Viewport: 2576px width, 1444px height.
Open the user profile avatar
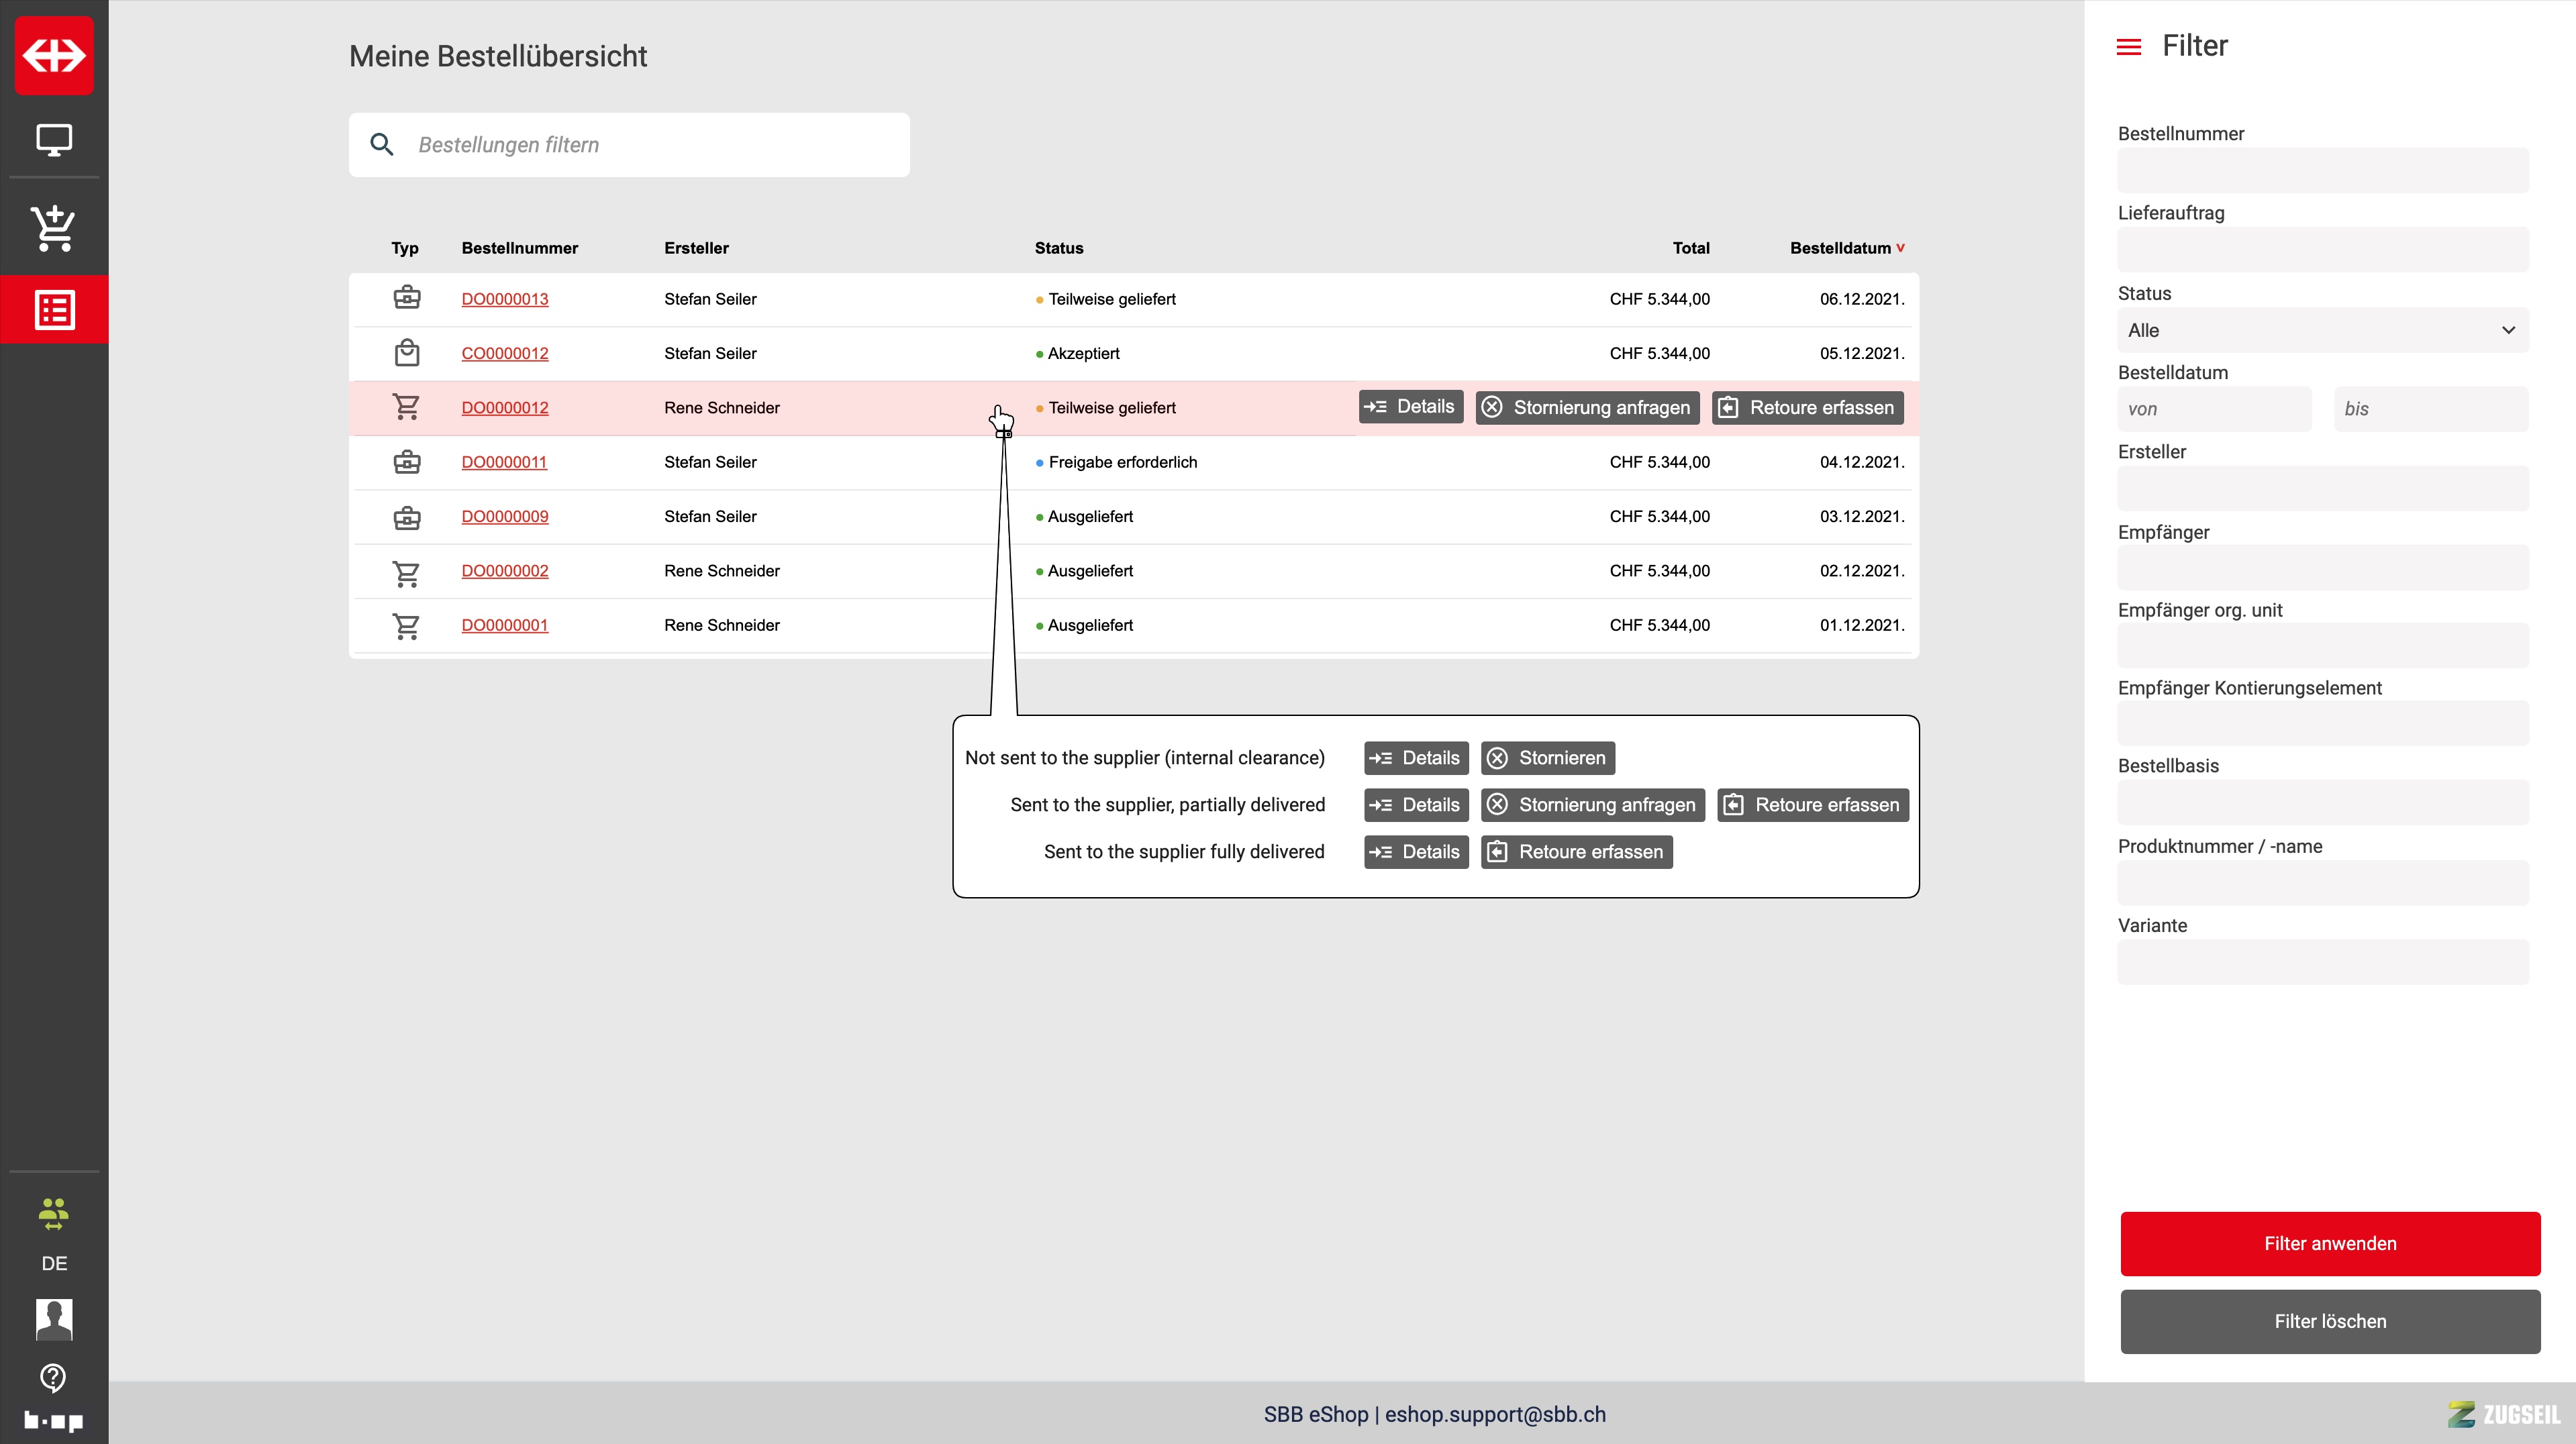54,1319
